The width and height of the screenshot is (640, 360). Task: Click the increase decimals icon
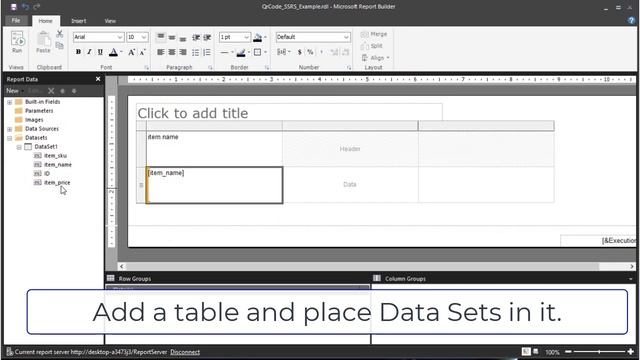pos(334,52)
